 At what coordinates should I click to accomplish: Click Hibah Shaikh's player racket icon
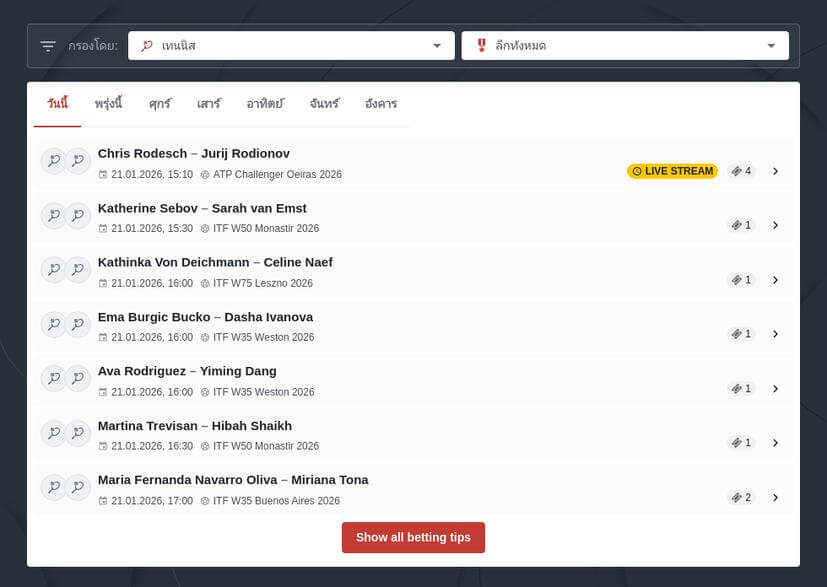[78, 433]
